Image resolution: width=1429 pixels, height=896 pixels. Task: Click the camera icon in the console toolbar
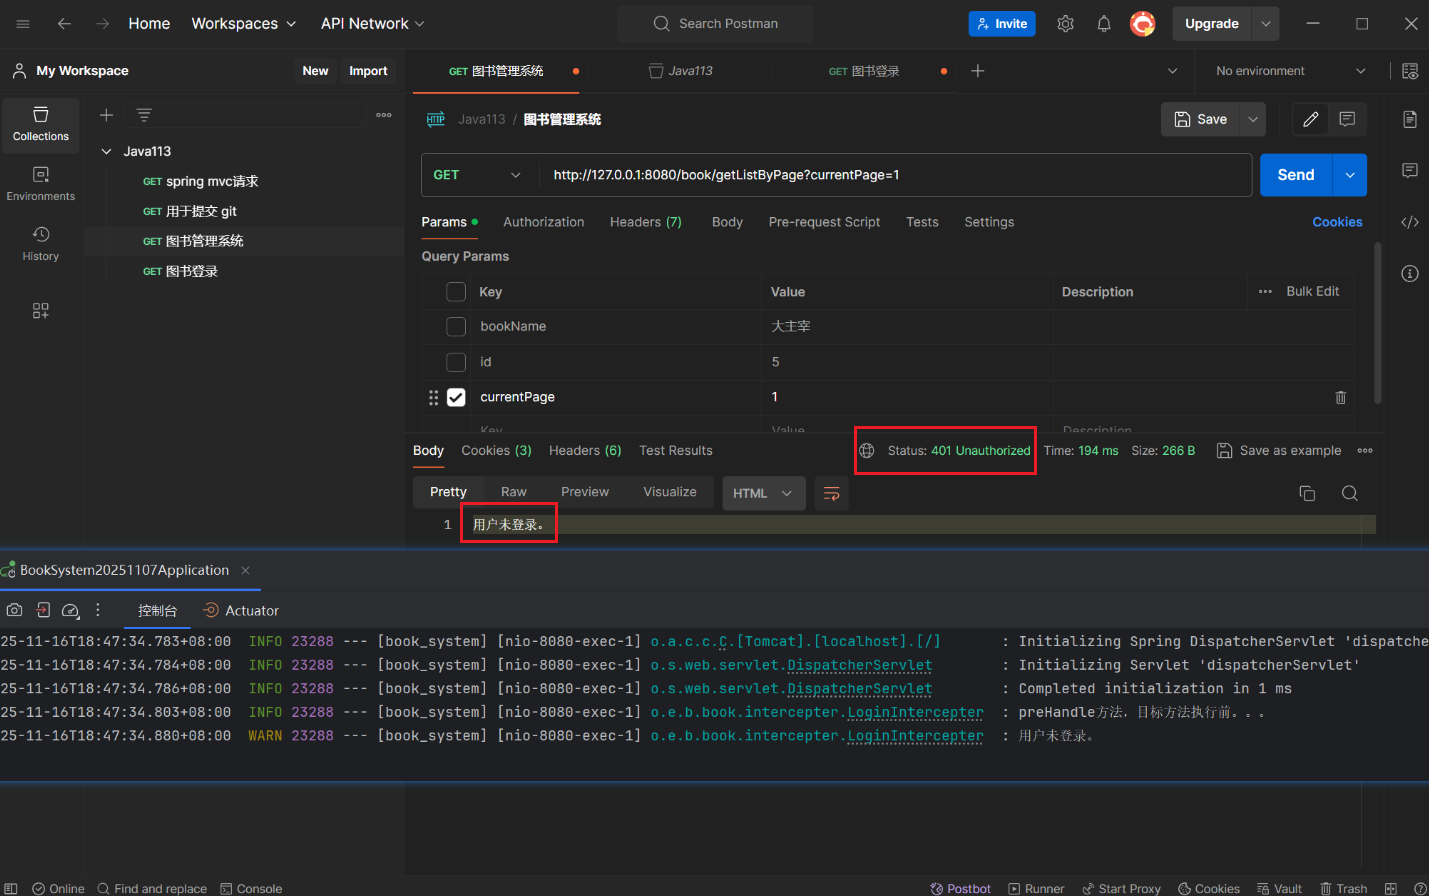14,610
